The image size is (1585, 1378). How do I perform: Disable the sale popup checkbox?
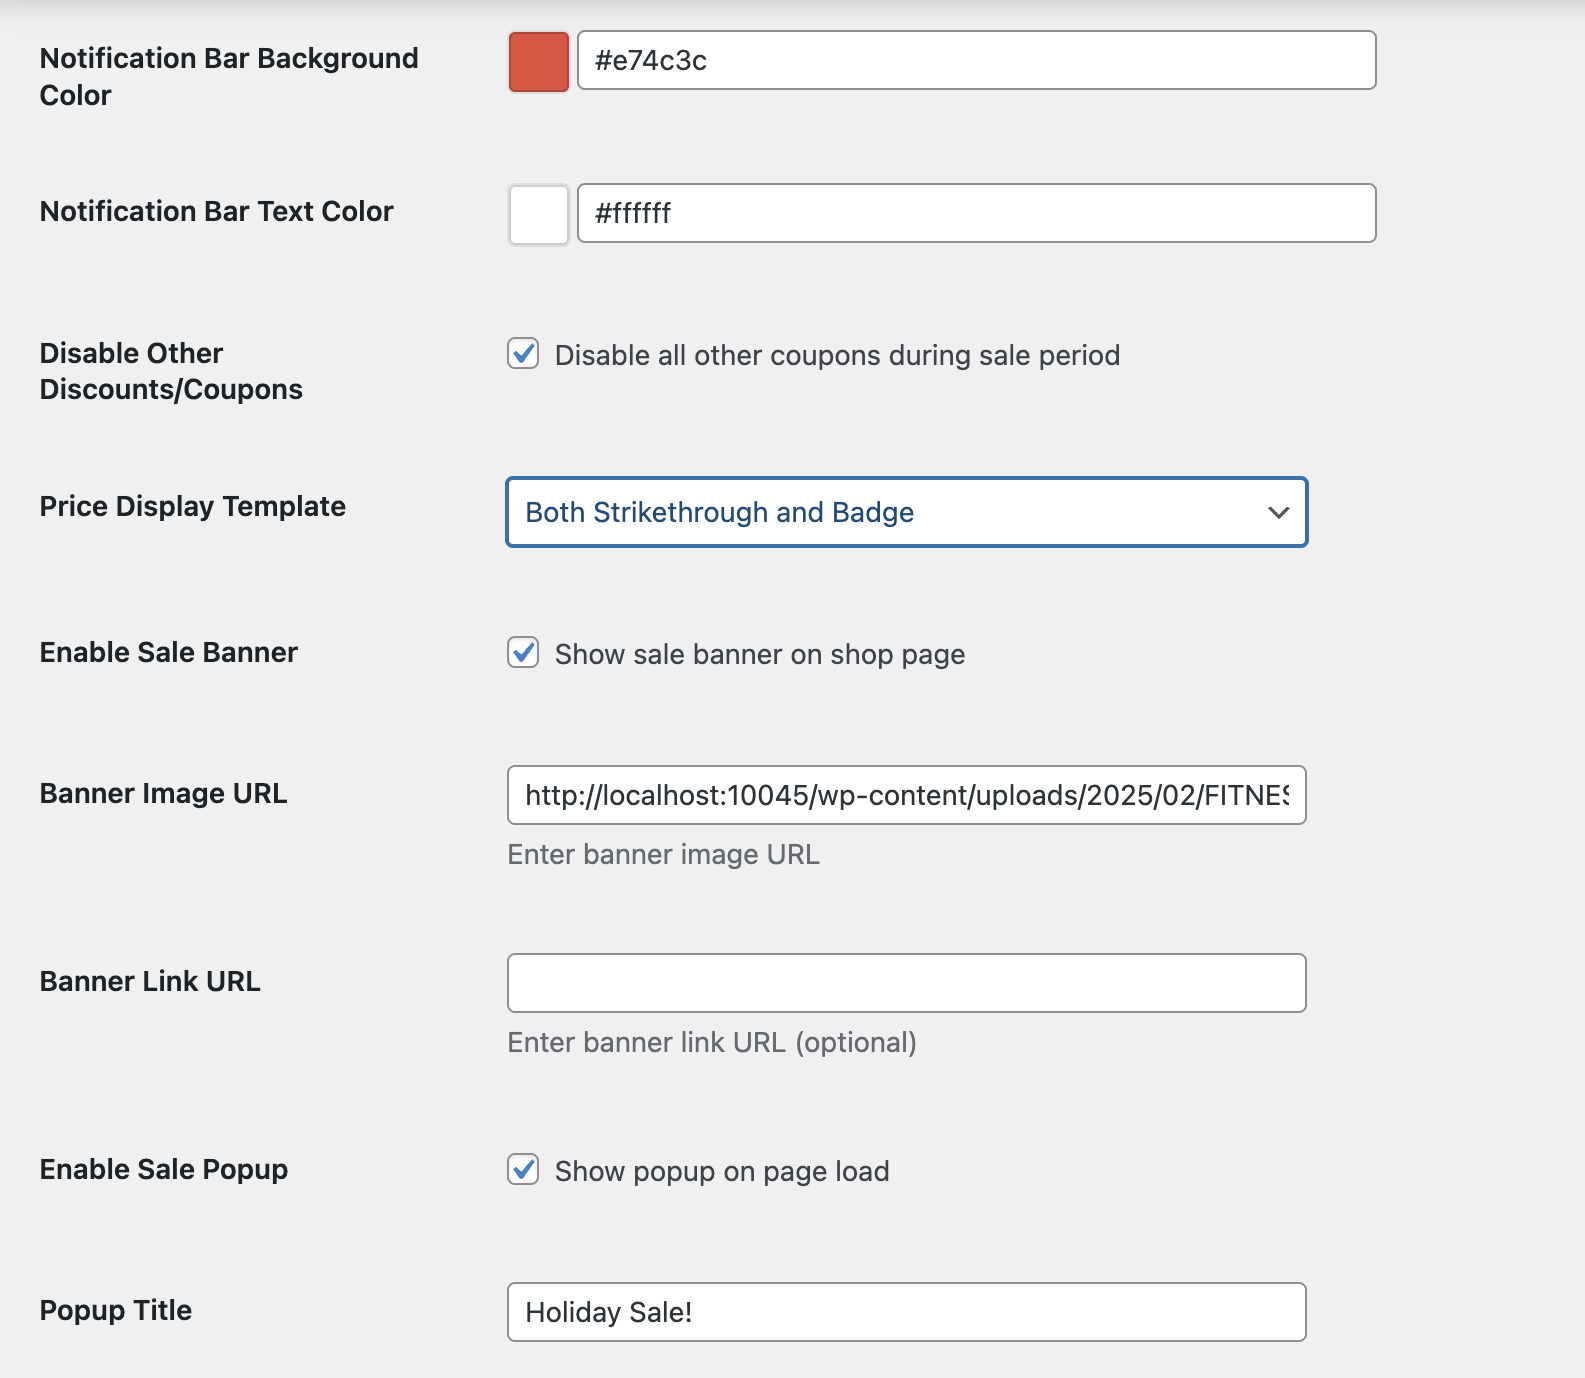point(523,1170)
